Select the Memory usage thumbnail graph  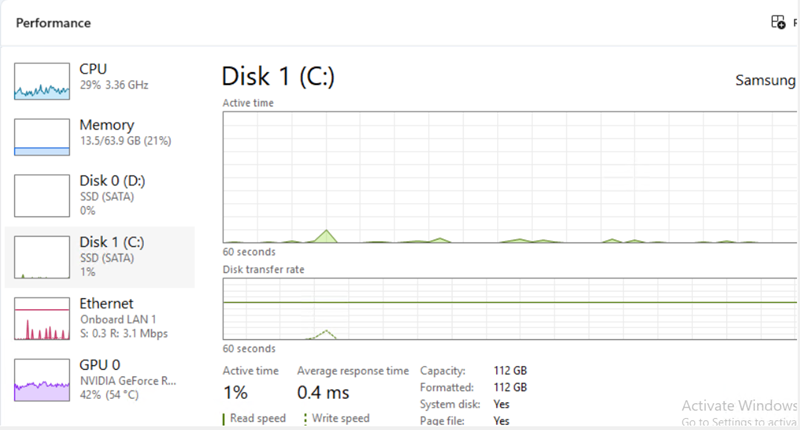tap(41, 137)
